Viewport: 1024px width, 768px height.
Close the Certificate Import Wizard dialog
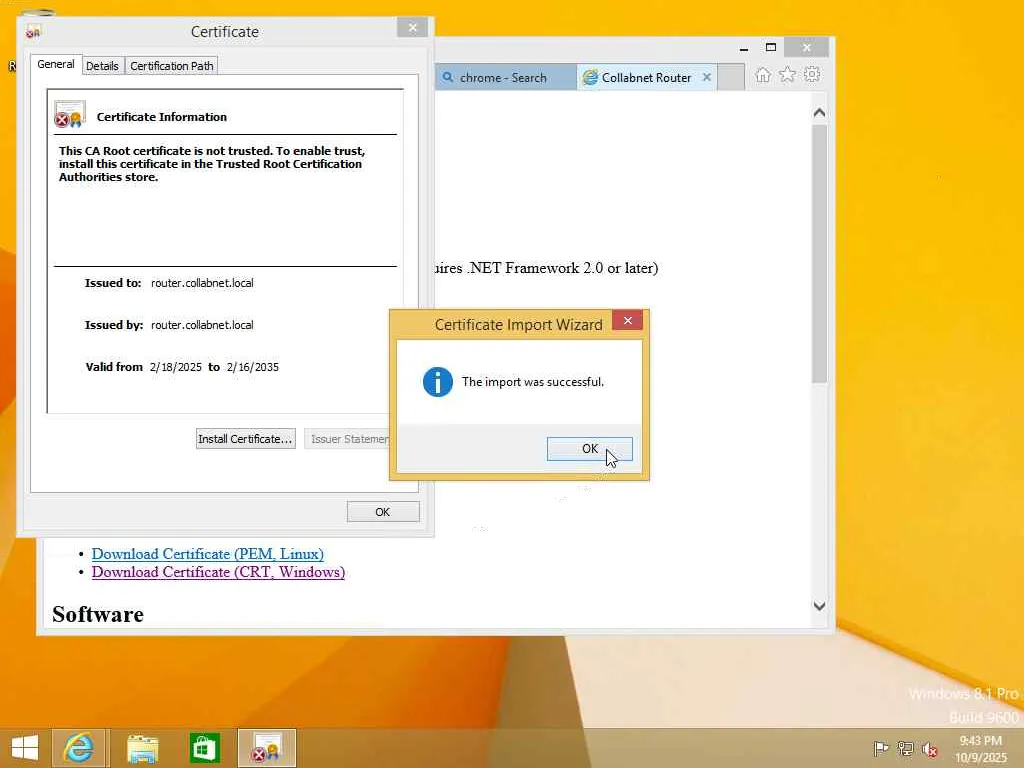tap(627, 321)
